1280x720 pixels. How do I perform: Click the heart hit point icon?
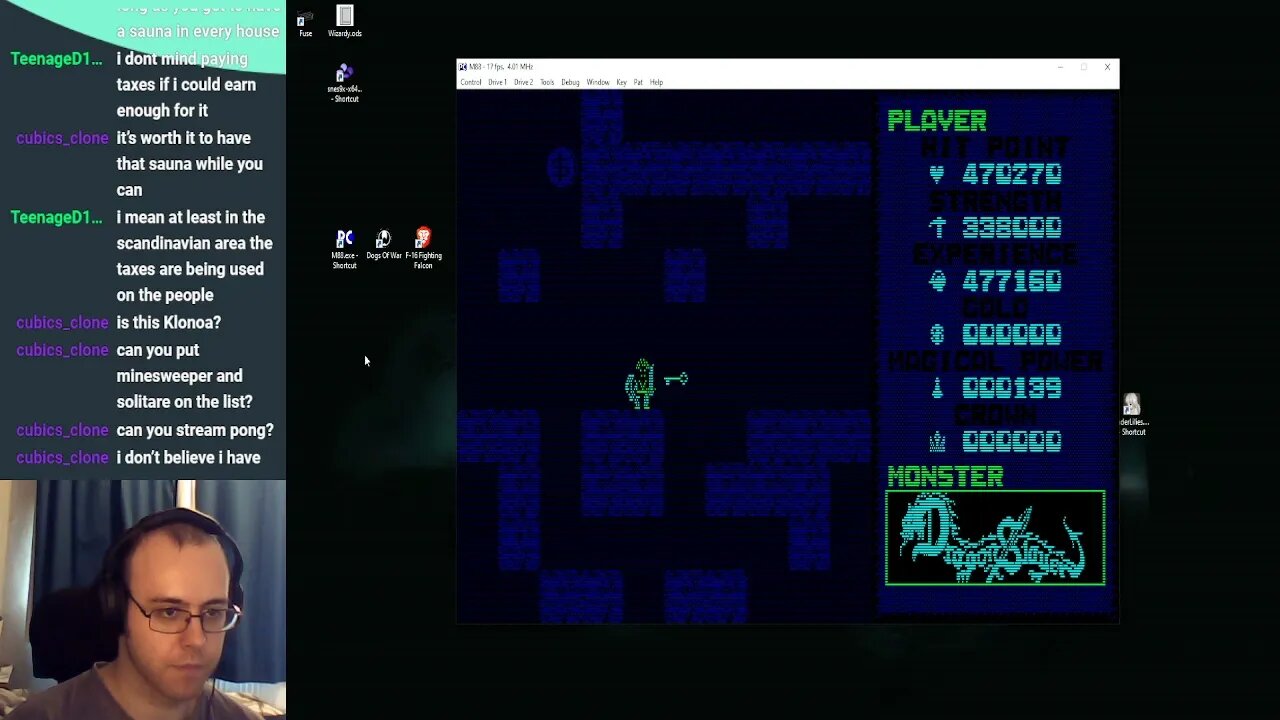937,174
